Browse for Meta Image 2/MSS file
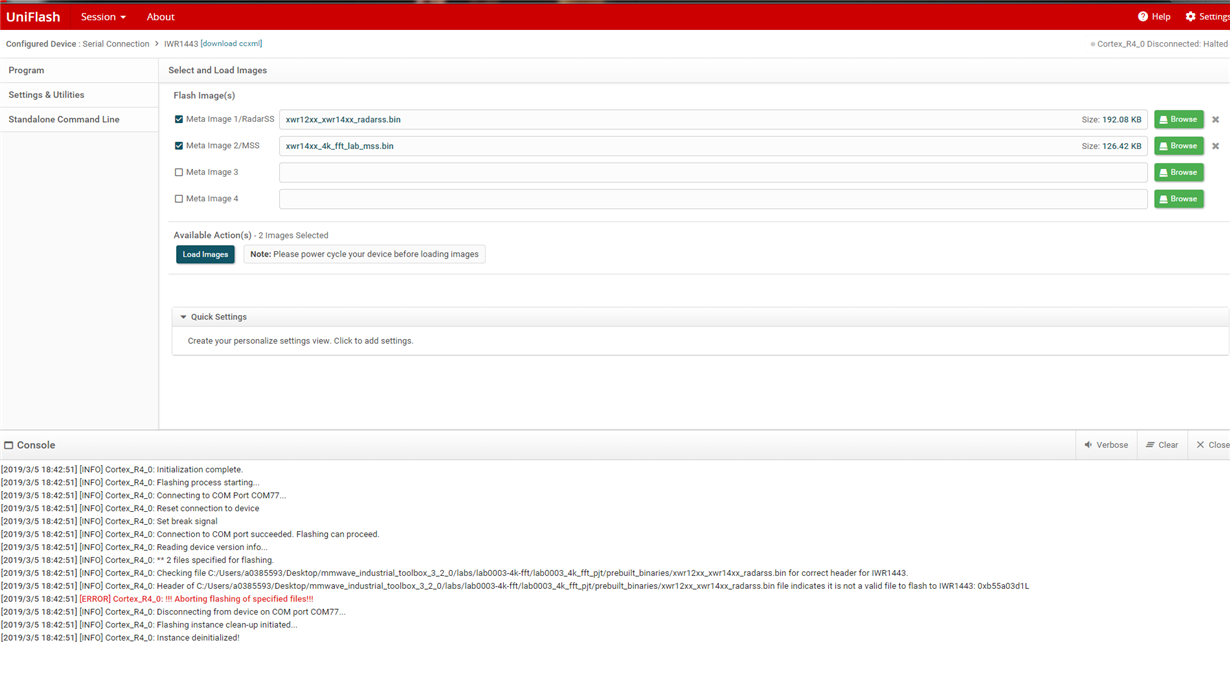The image size is (1230, 685). point(1178,146)
